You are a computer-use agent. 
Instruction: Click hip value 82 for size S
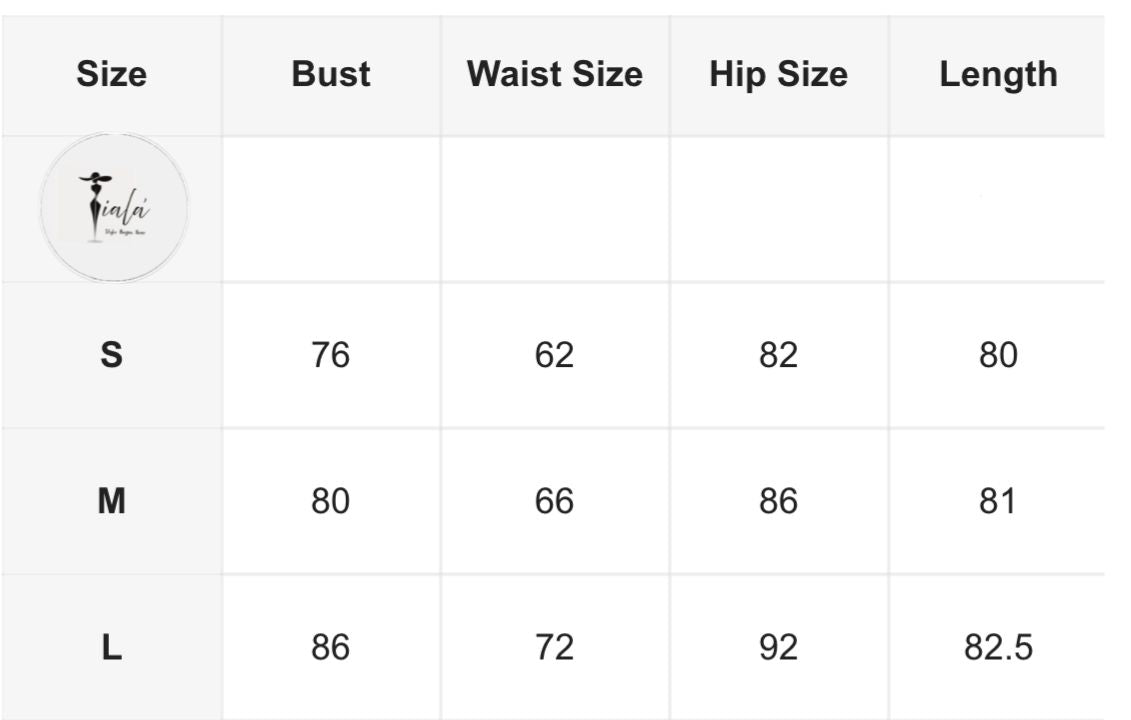778,355
